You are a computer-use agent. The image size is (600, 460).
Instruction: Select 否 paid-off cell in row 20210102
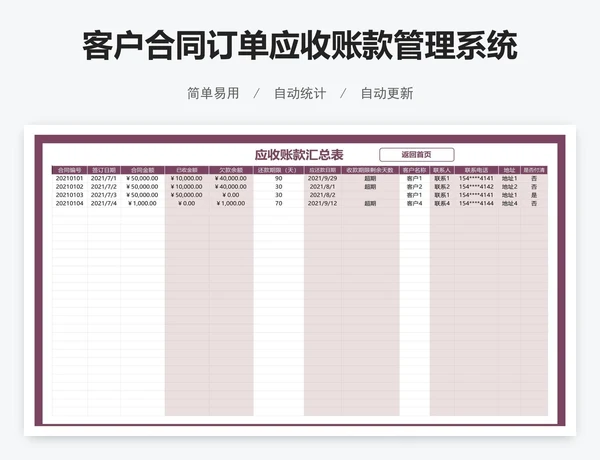tap(534, 187)
